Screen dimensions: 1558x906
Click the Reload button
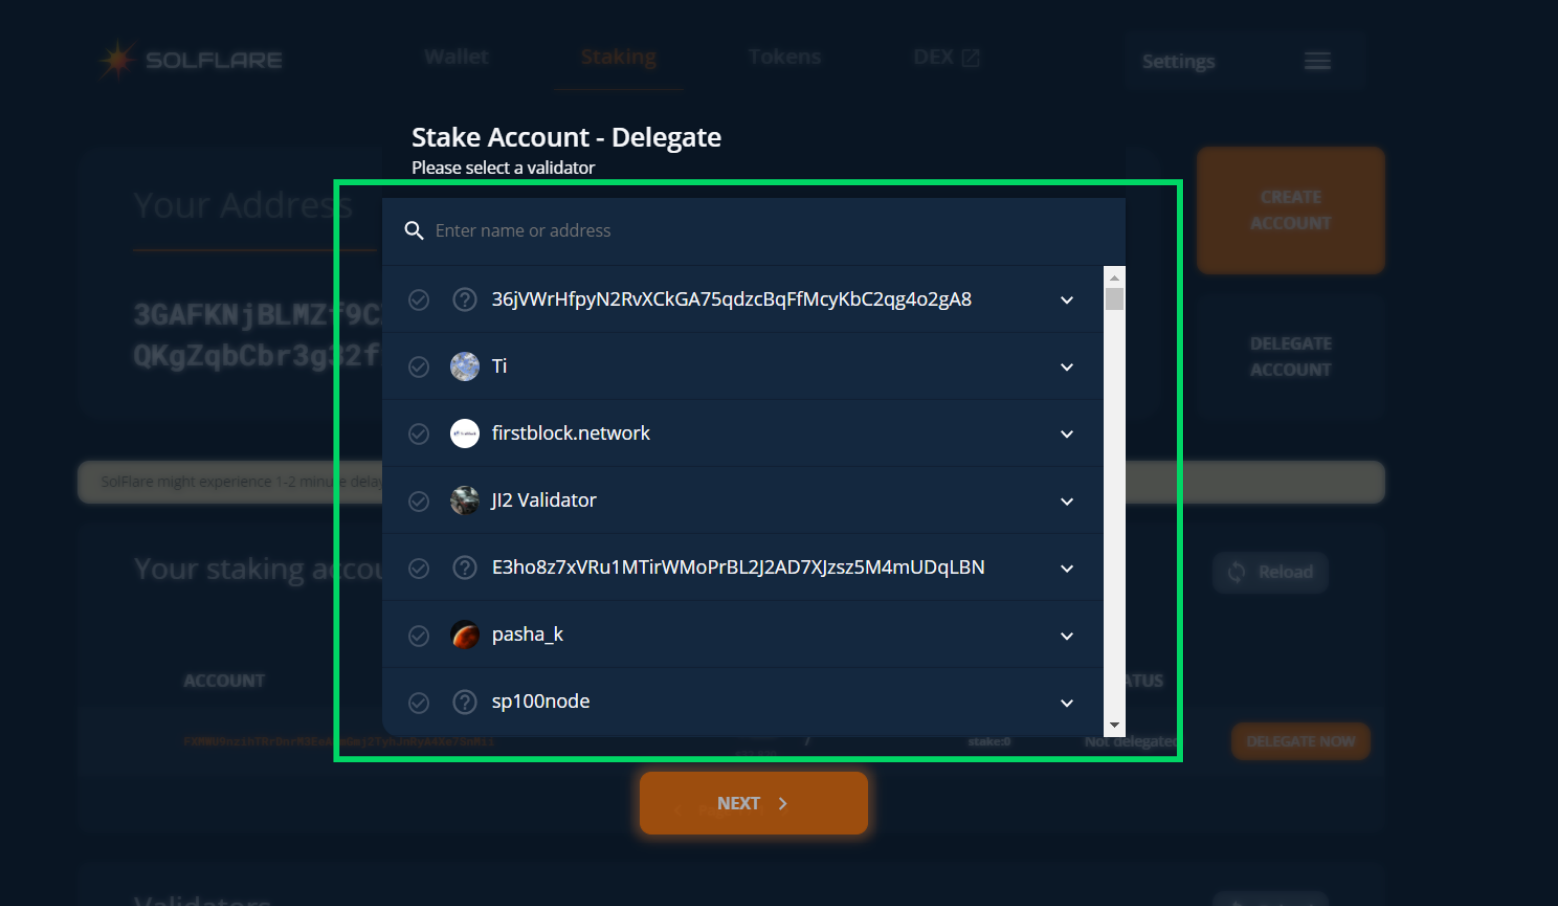(1270, 572)
